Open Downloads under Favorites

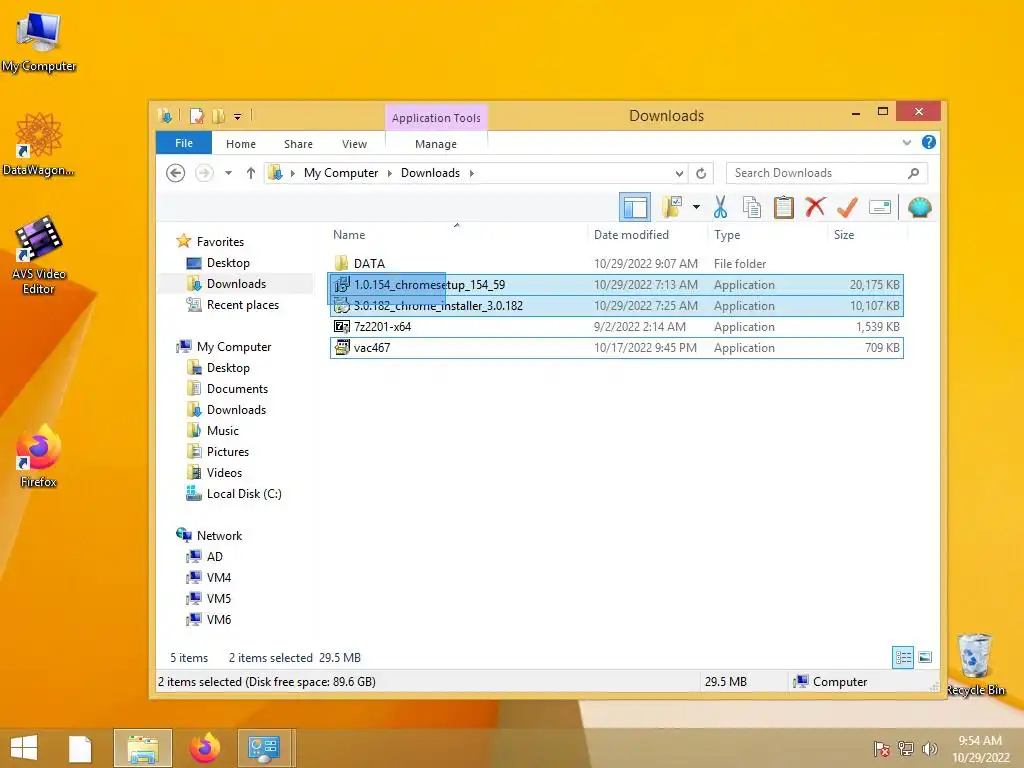click(x=236, y=283)
